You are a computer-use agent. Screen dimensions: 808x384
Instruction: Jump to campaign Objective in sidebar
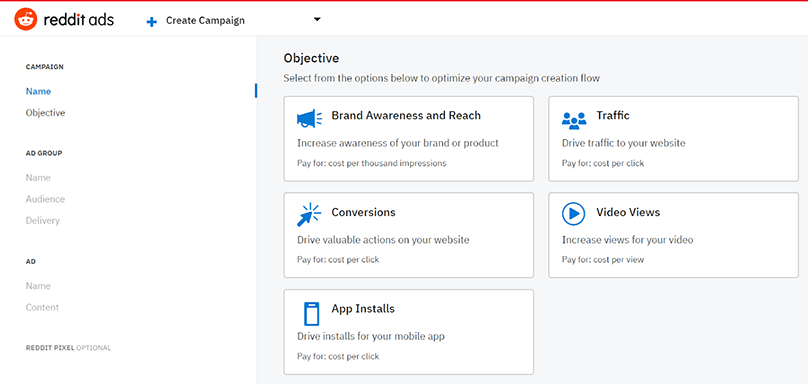point(45,112)
